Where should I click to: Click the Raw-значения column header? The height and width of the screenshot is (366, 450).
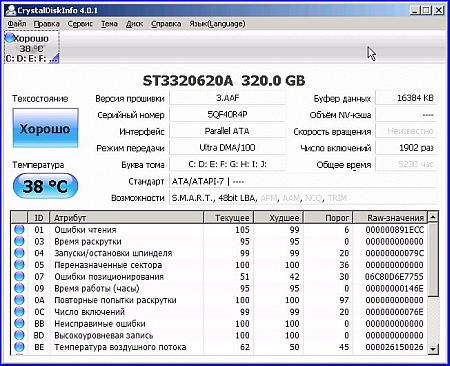tap(390, 218)
